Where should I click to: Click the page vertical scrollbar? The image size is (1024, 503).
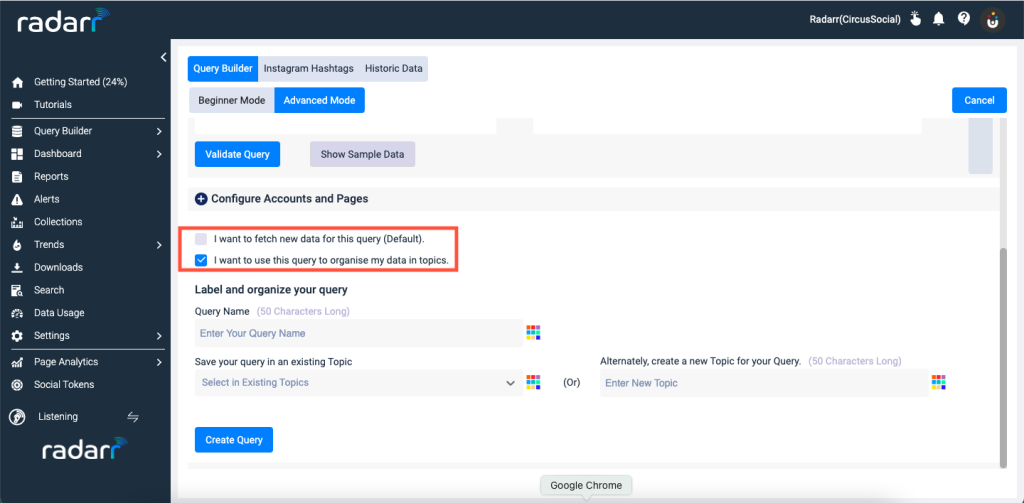click(1003, 357)
